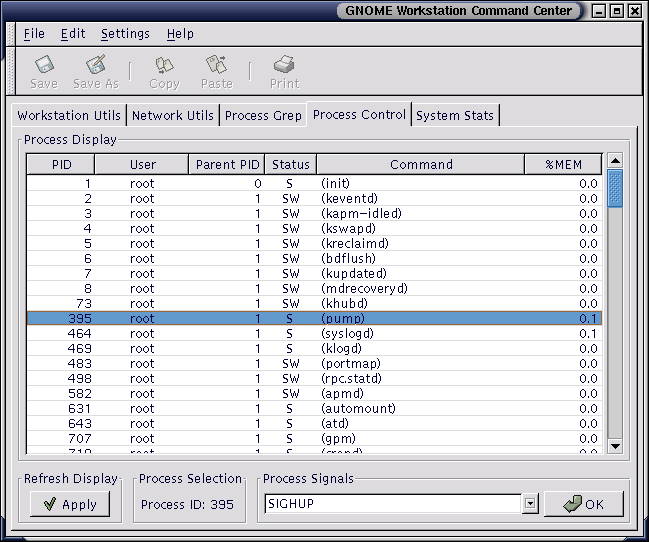Select the (gpm) process row
649x542 pixels.
[x=314, y=438]
